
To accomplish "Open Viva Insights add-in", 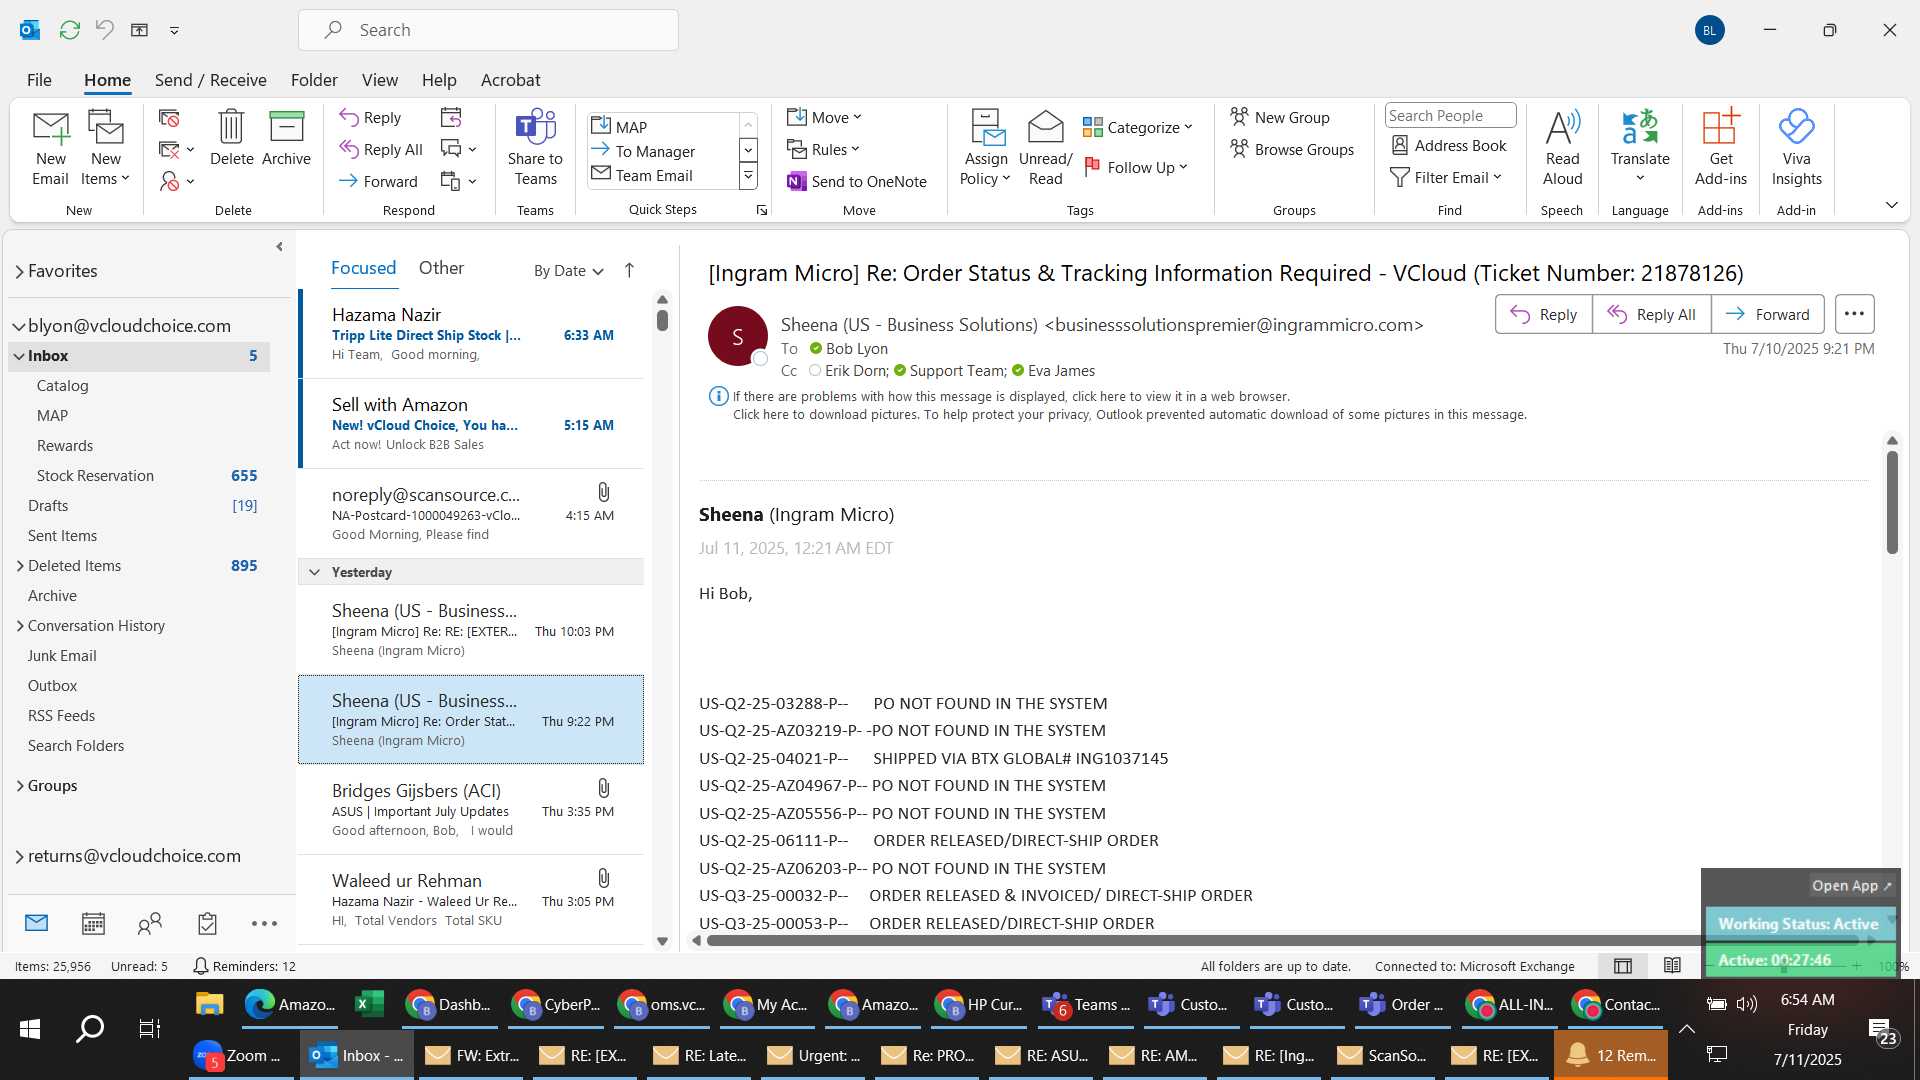I will pos(1796,148).
